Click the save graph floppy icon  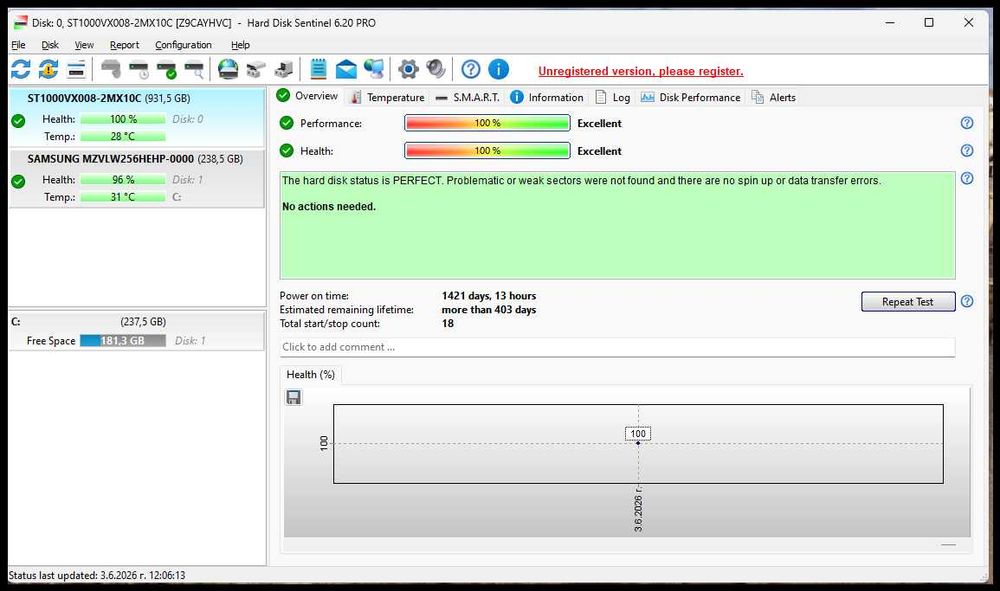point(293,397)
